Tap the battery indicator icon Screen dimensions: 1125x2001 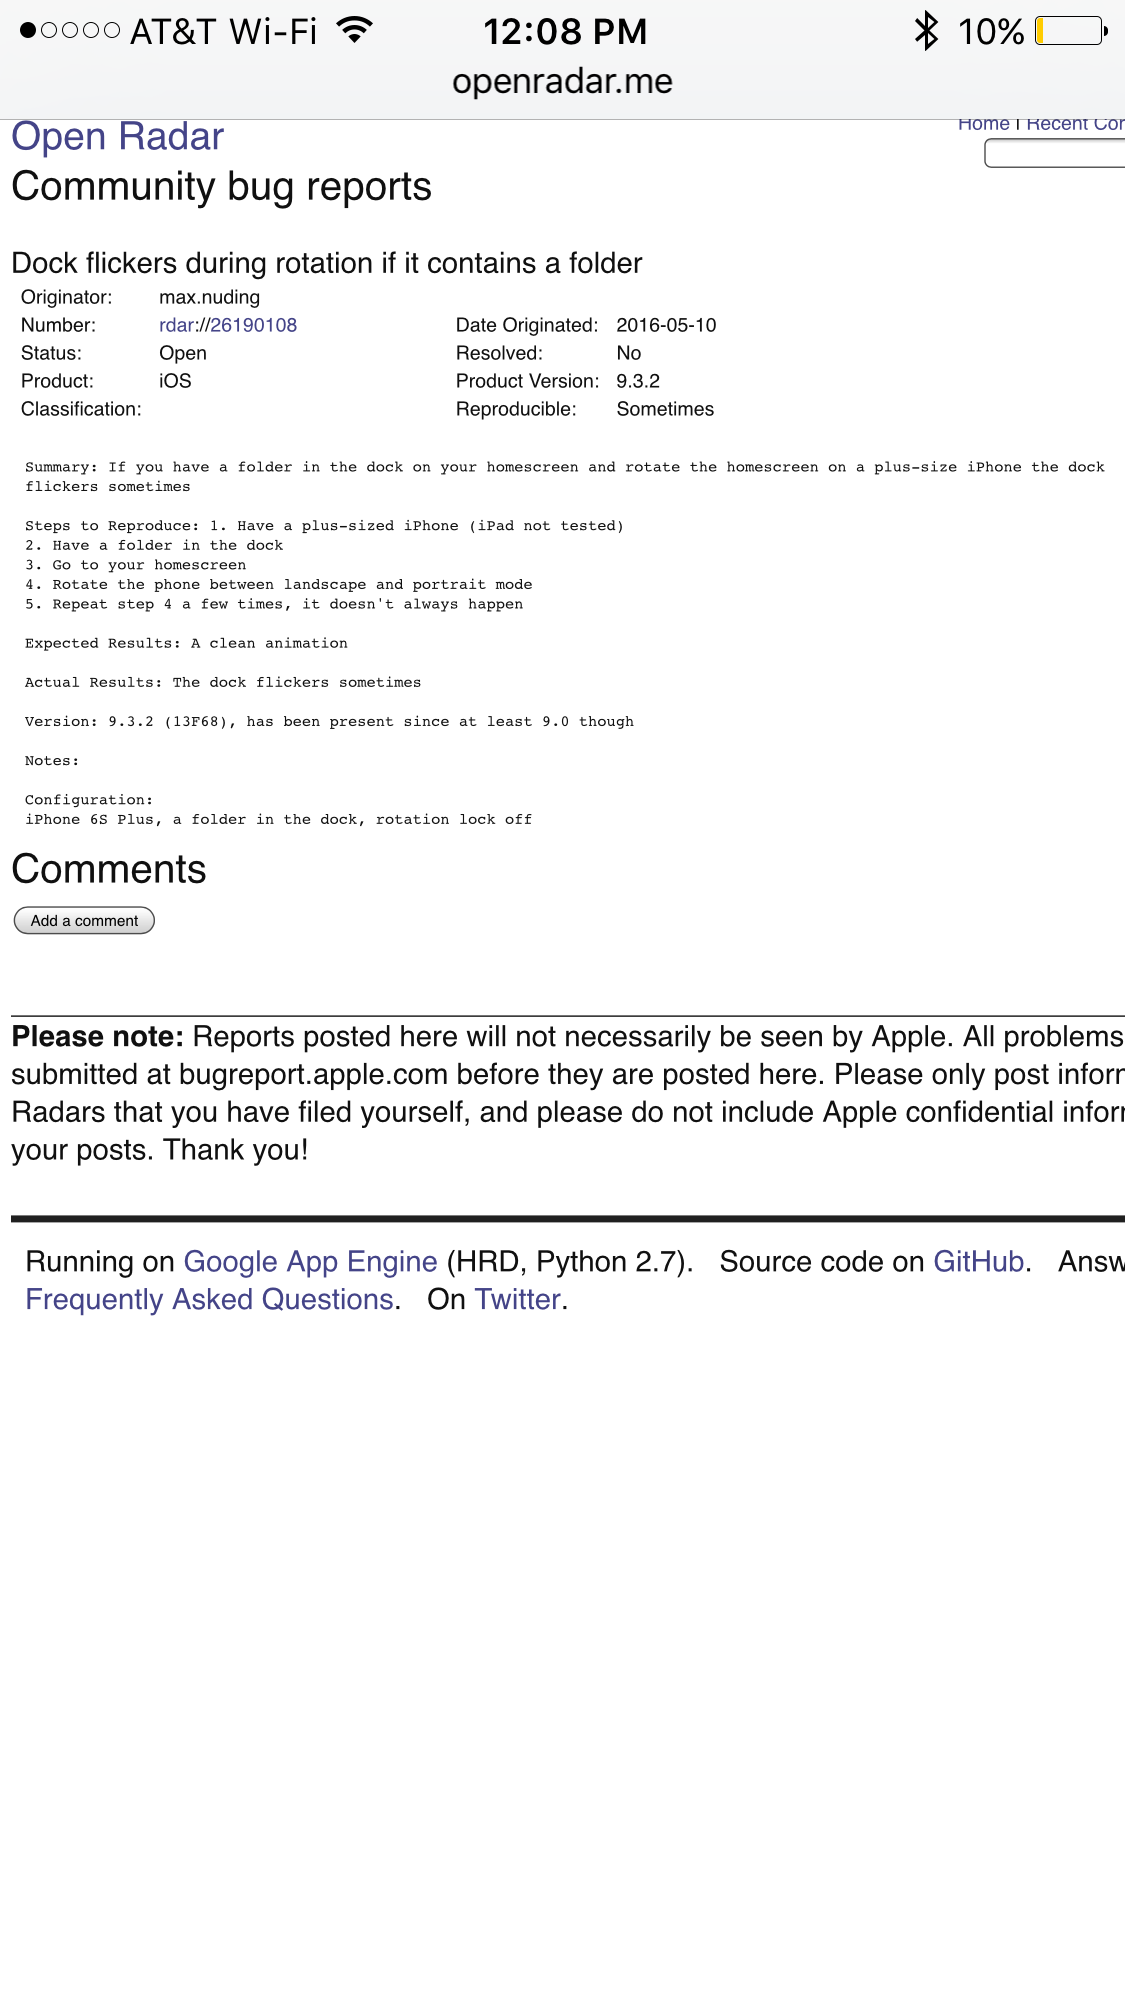pos(1071,31)
